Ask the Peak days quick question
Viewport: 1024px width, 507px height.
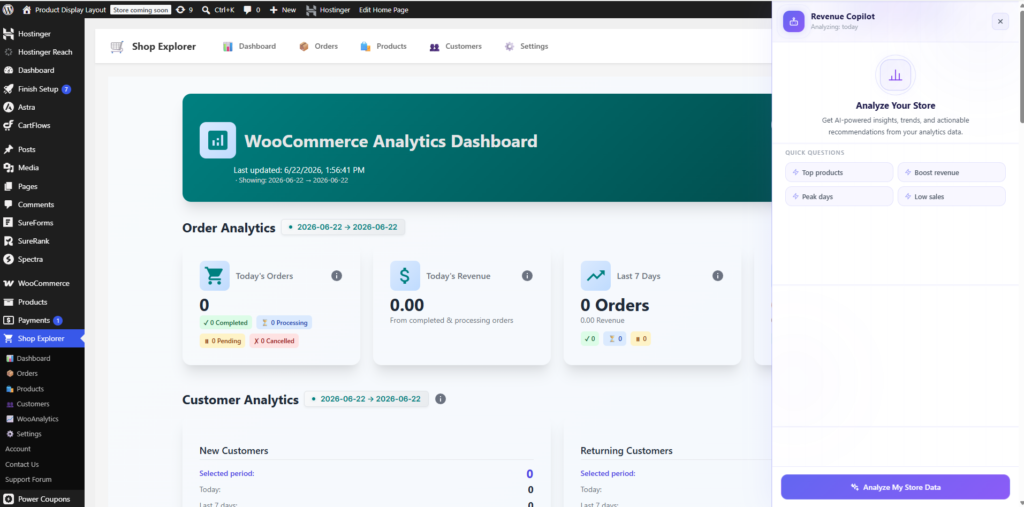839,196
